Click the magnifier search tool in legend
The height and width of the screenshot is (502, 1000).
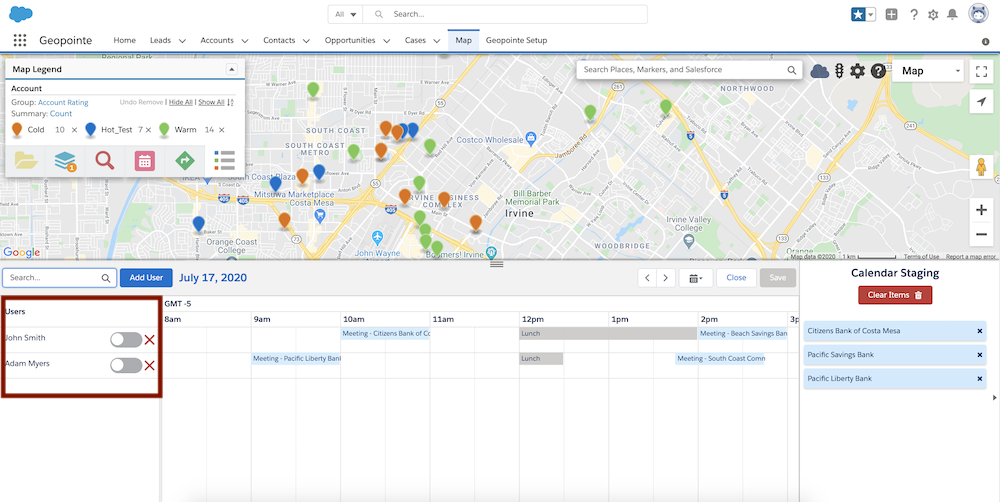(105, 160)
